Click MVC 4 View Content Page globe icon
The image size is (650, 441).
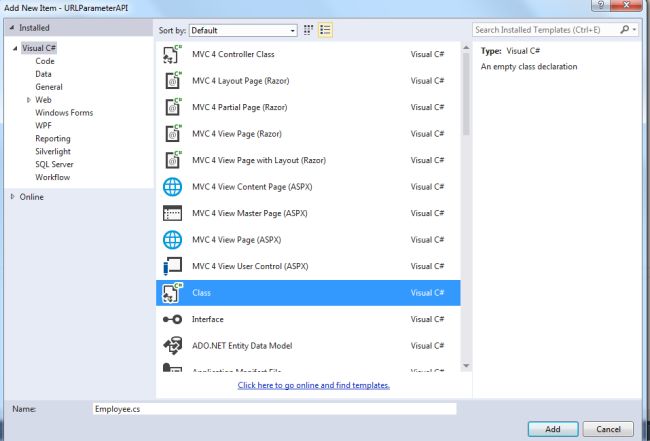pos(172,187)
